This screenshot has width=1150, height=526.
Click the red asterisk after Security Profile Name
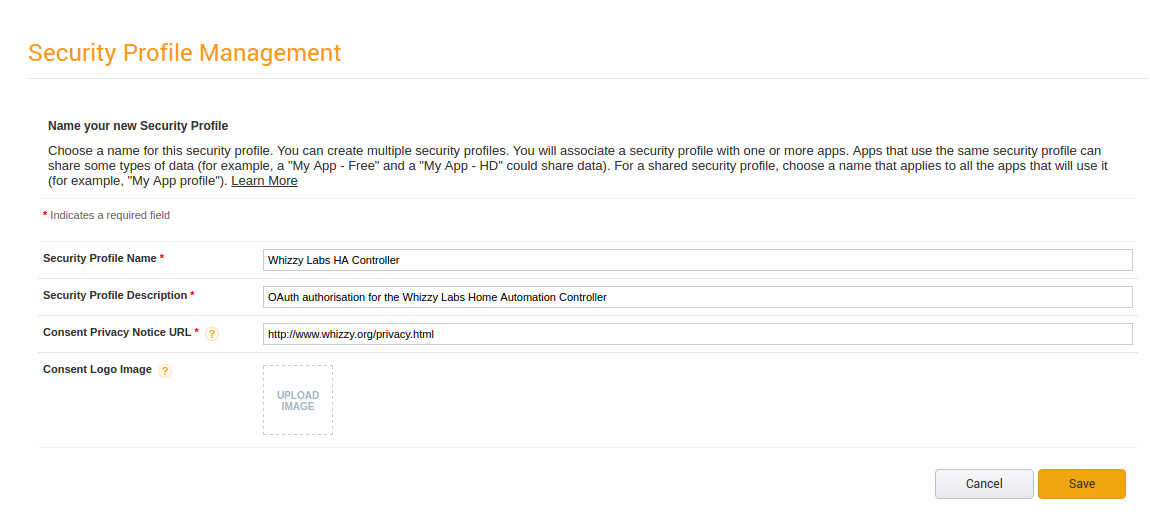[162, 258]
